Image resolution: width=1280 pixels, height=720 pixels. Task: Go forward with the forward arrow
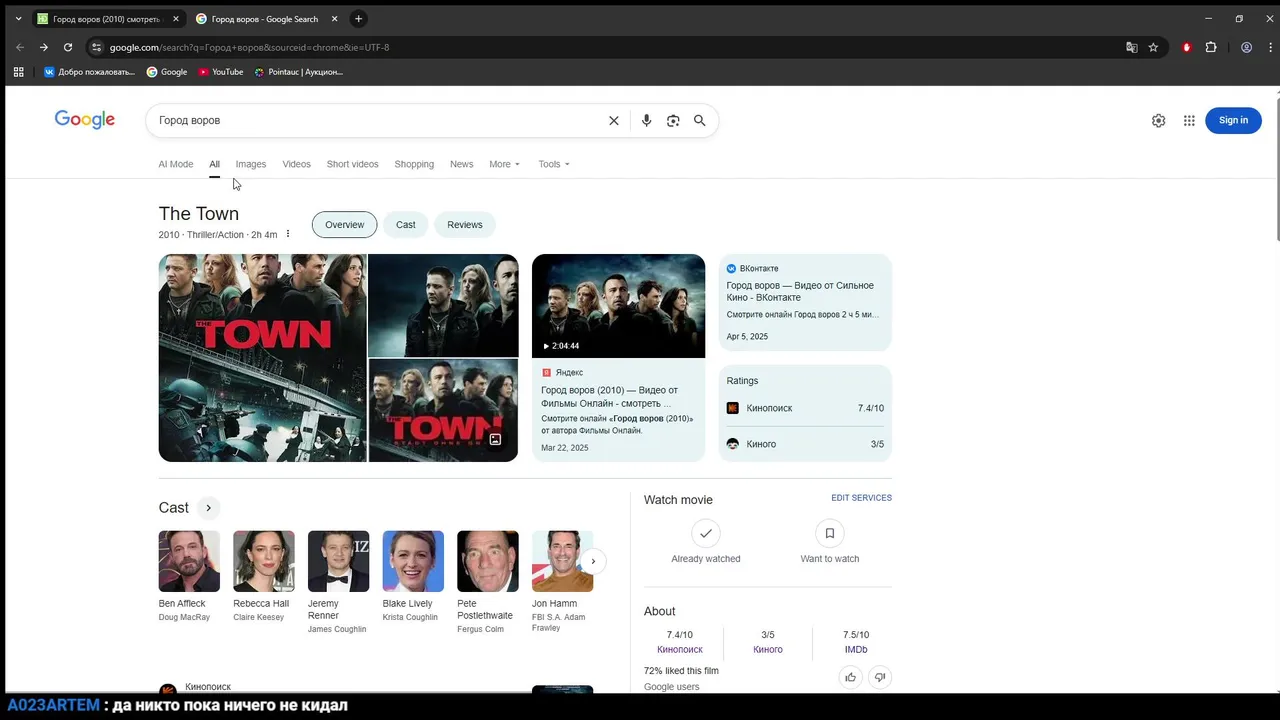point(44,47)
